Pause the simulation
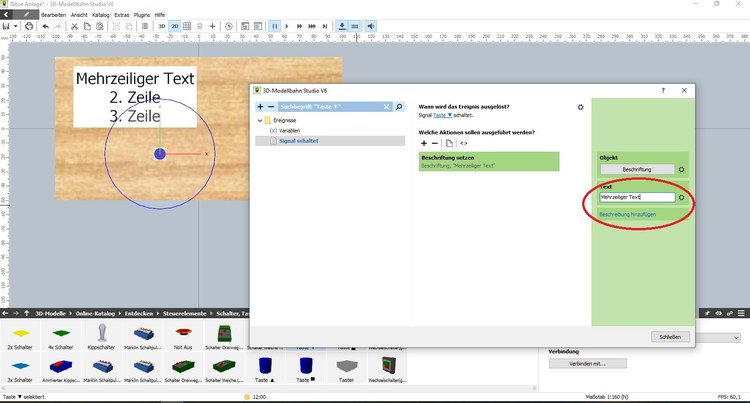The height and width of the screenshot is (403, 750). (x=275, y=26)
